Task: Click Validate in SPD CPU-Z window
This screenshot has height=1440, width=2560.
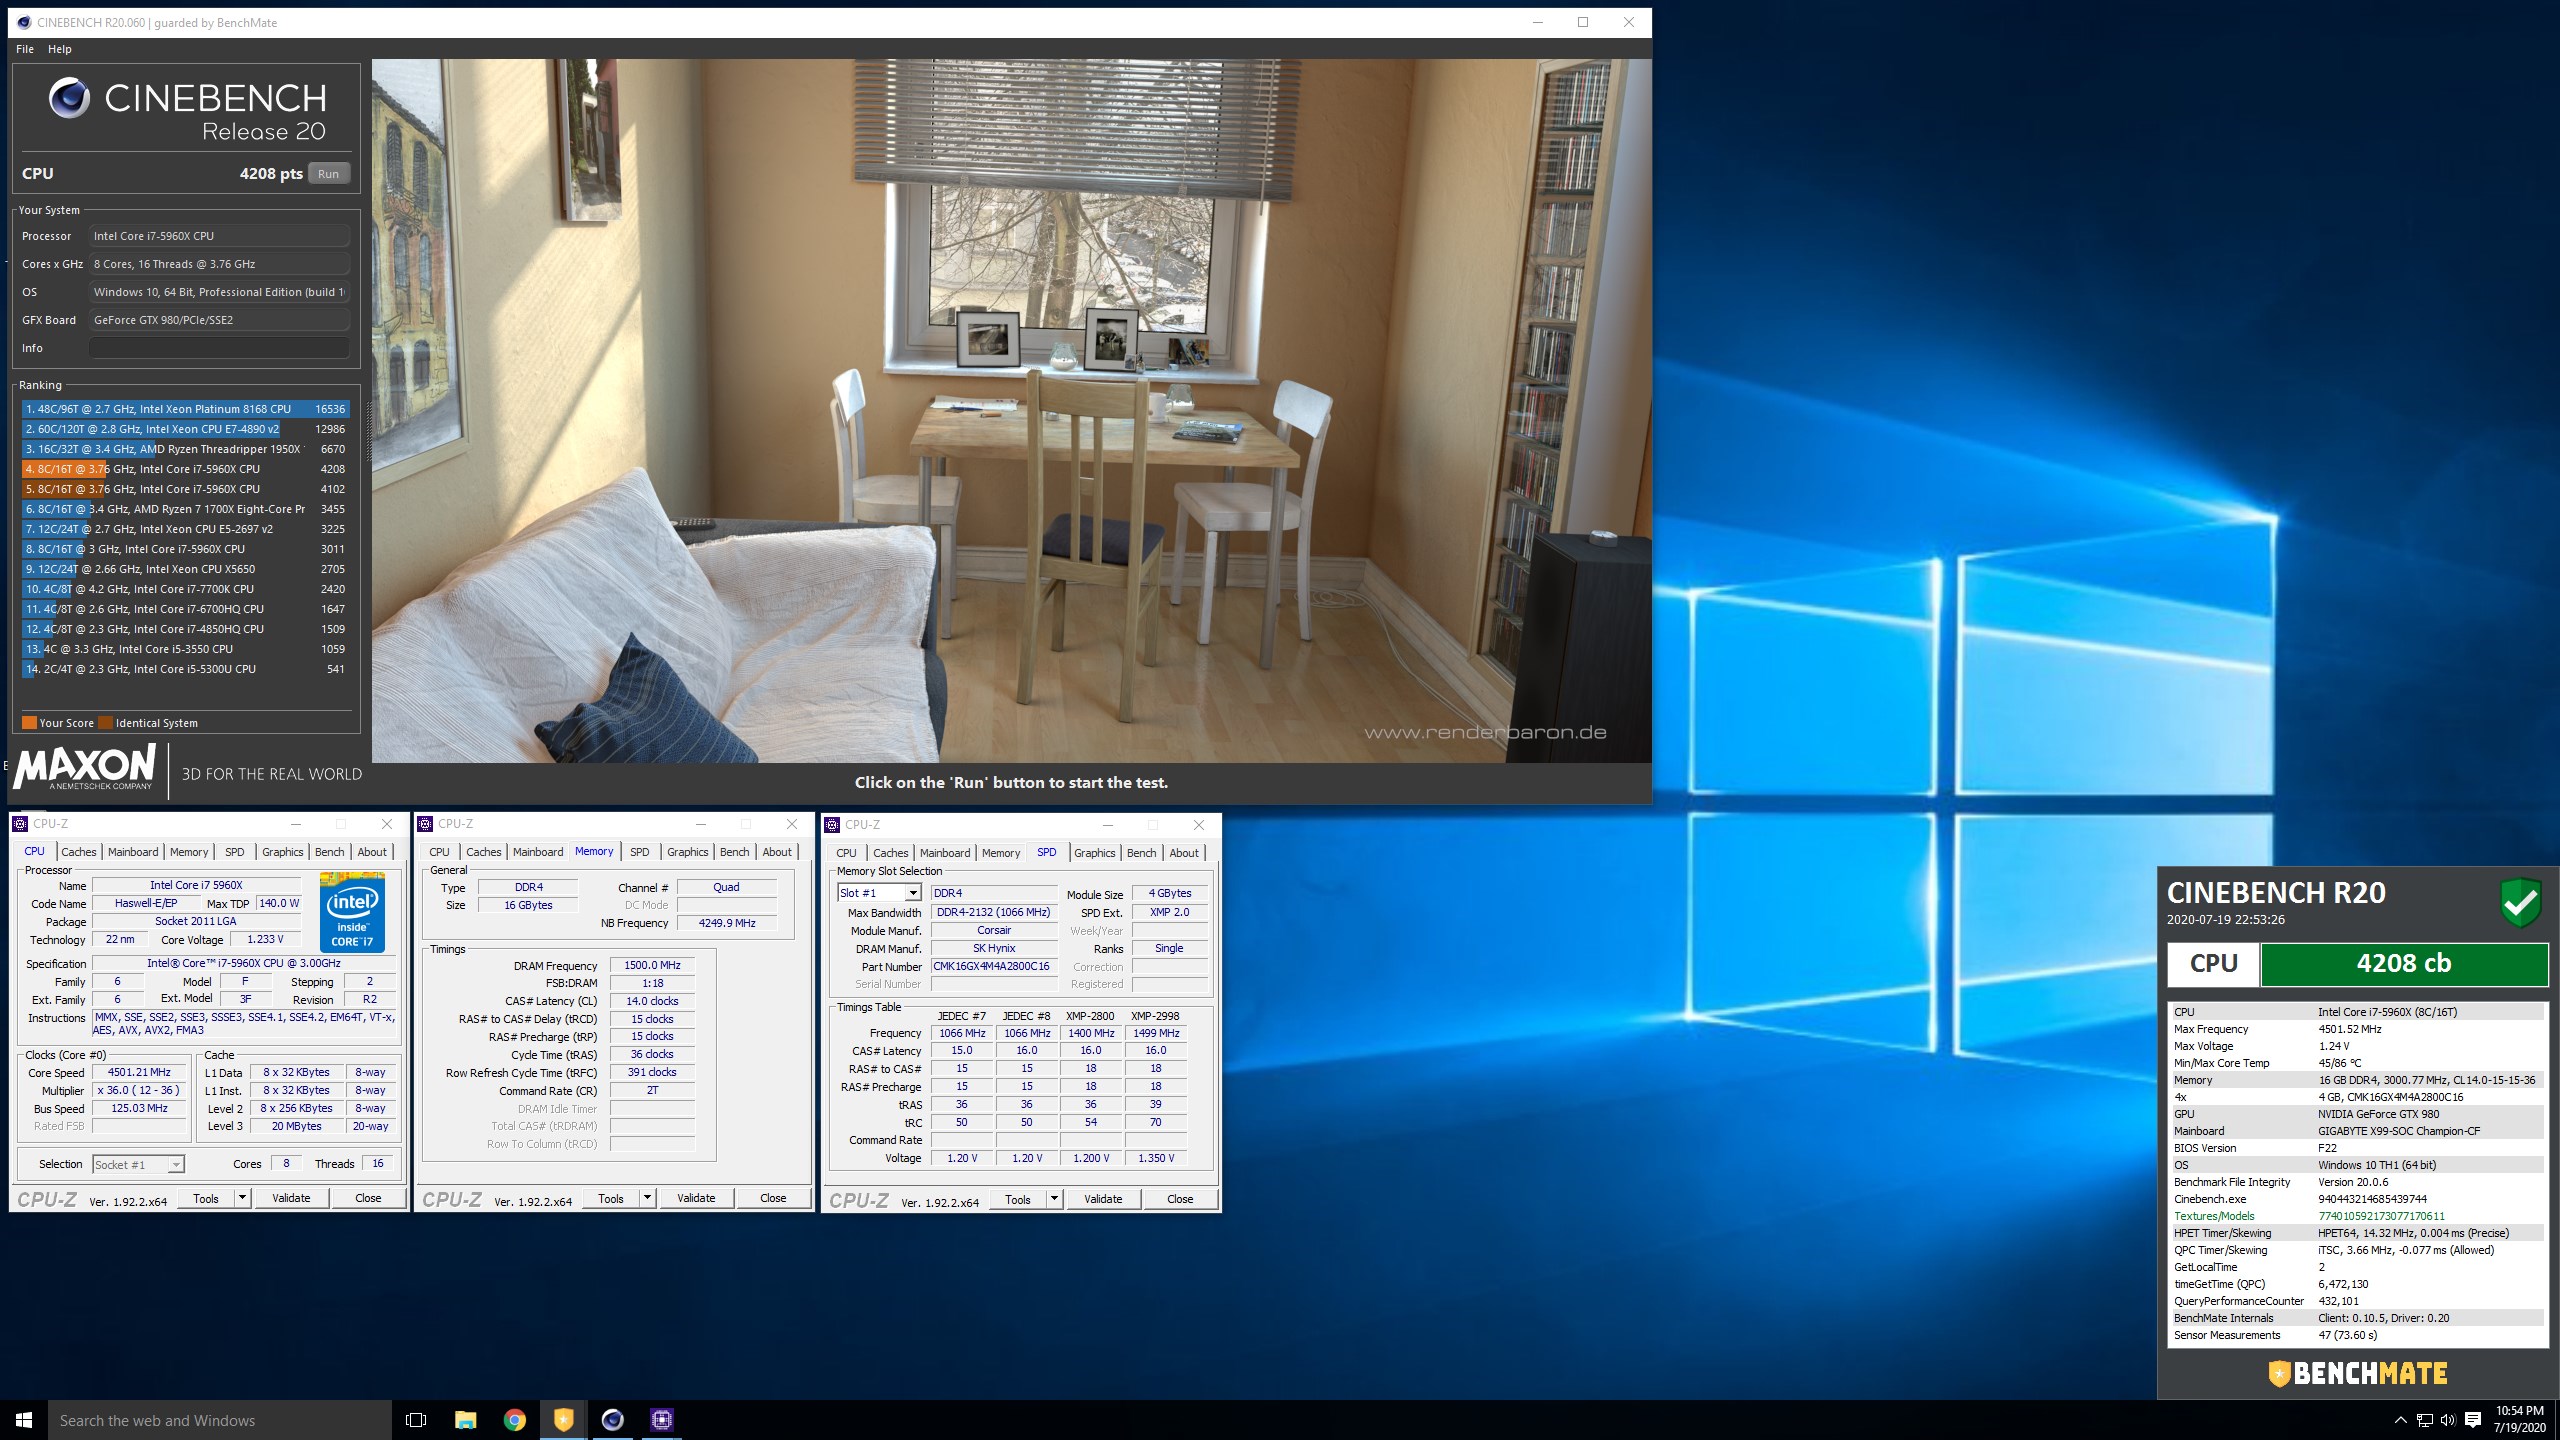Action: tap(1103, 1199)
